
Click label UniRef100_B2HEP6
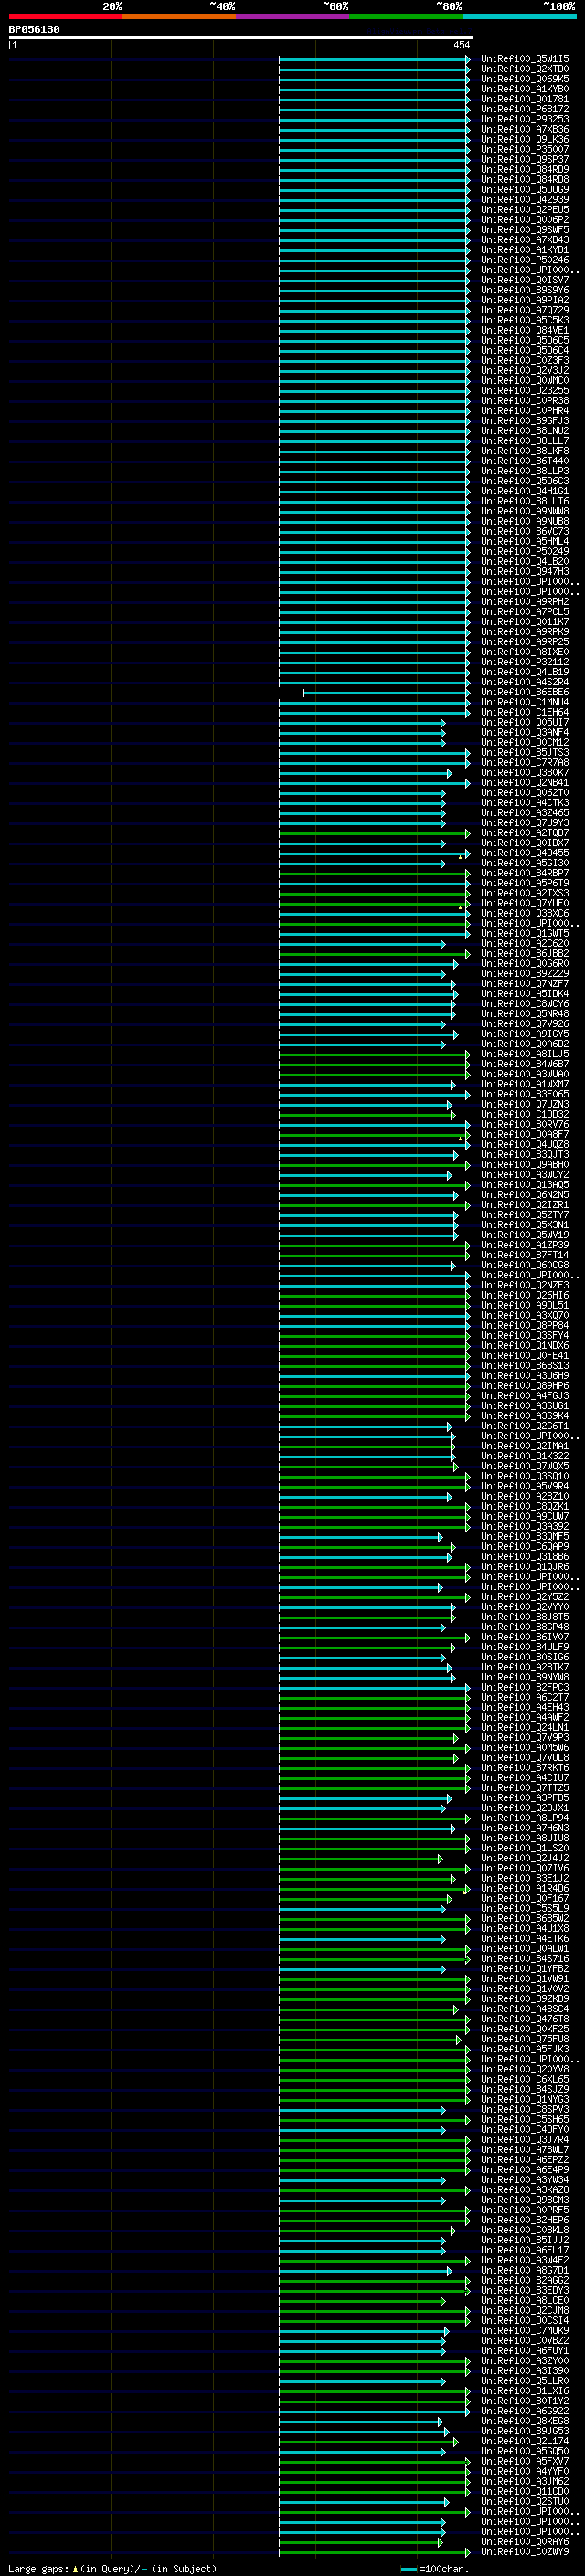(x=525, y=2220)
